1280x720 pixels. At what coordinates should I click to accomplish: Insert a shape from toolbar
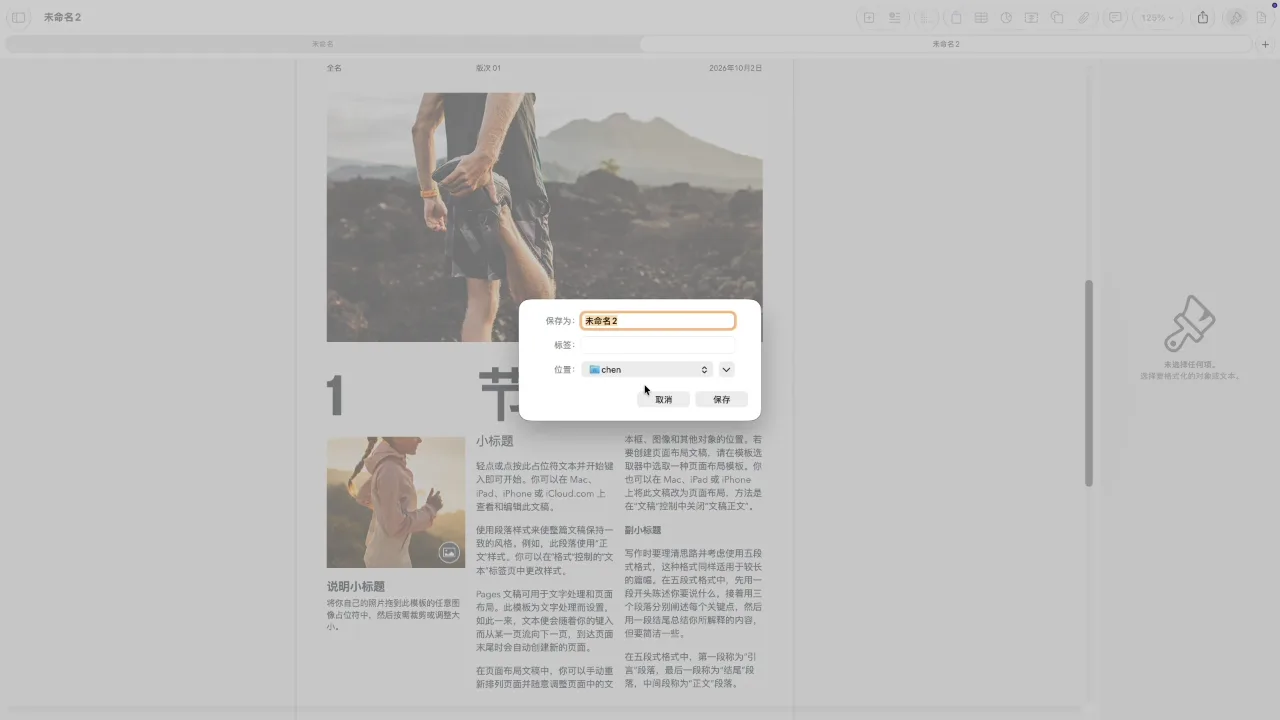pyautogui.click(x=1057, y=18)
